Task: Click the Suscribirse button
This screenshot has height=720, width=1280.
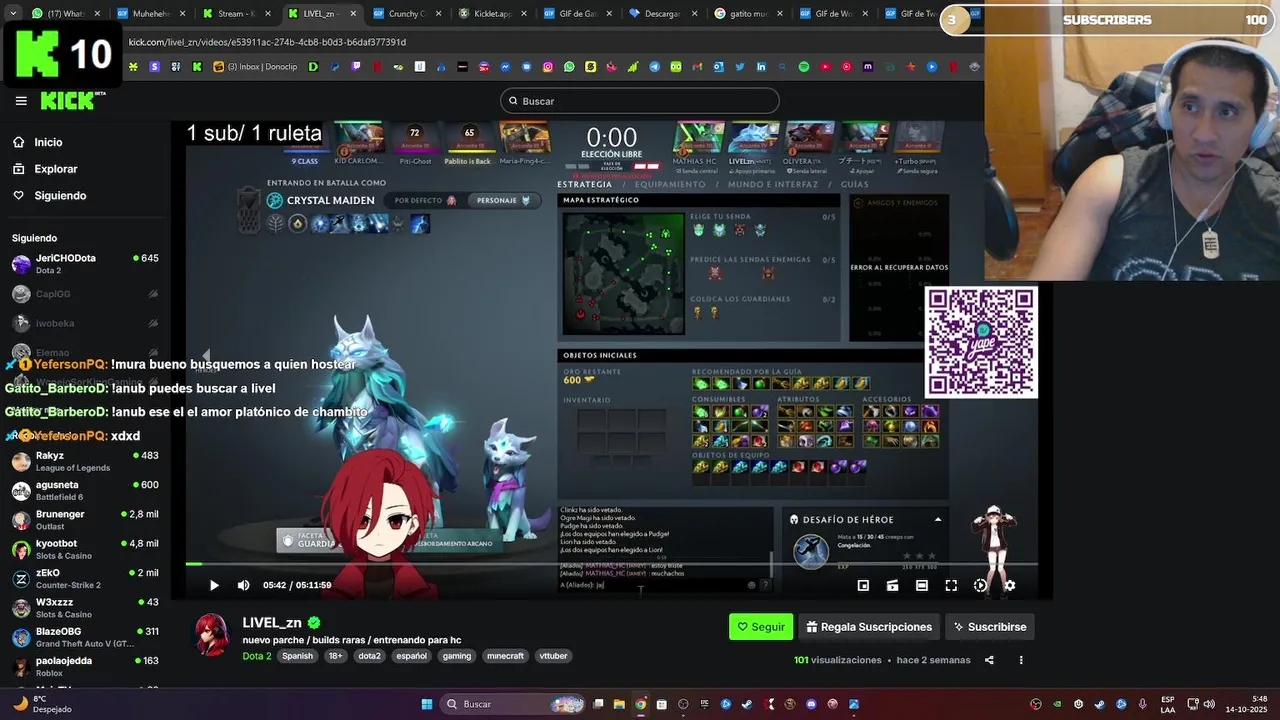Action: [990, 627]
